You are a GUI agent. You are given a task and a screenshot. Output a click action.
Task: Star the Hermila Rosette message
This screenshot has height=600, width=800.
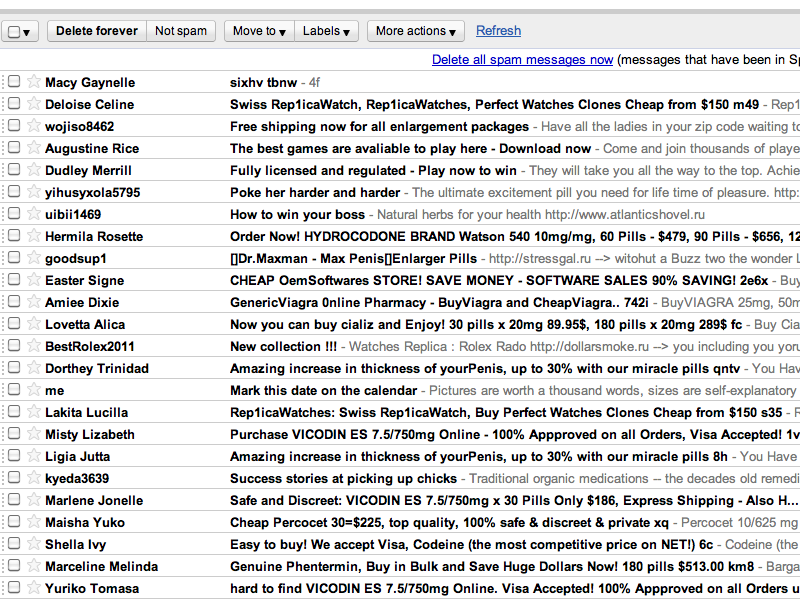point(34,235)
